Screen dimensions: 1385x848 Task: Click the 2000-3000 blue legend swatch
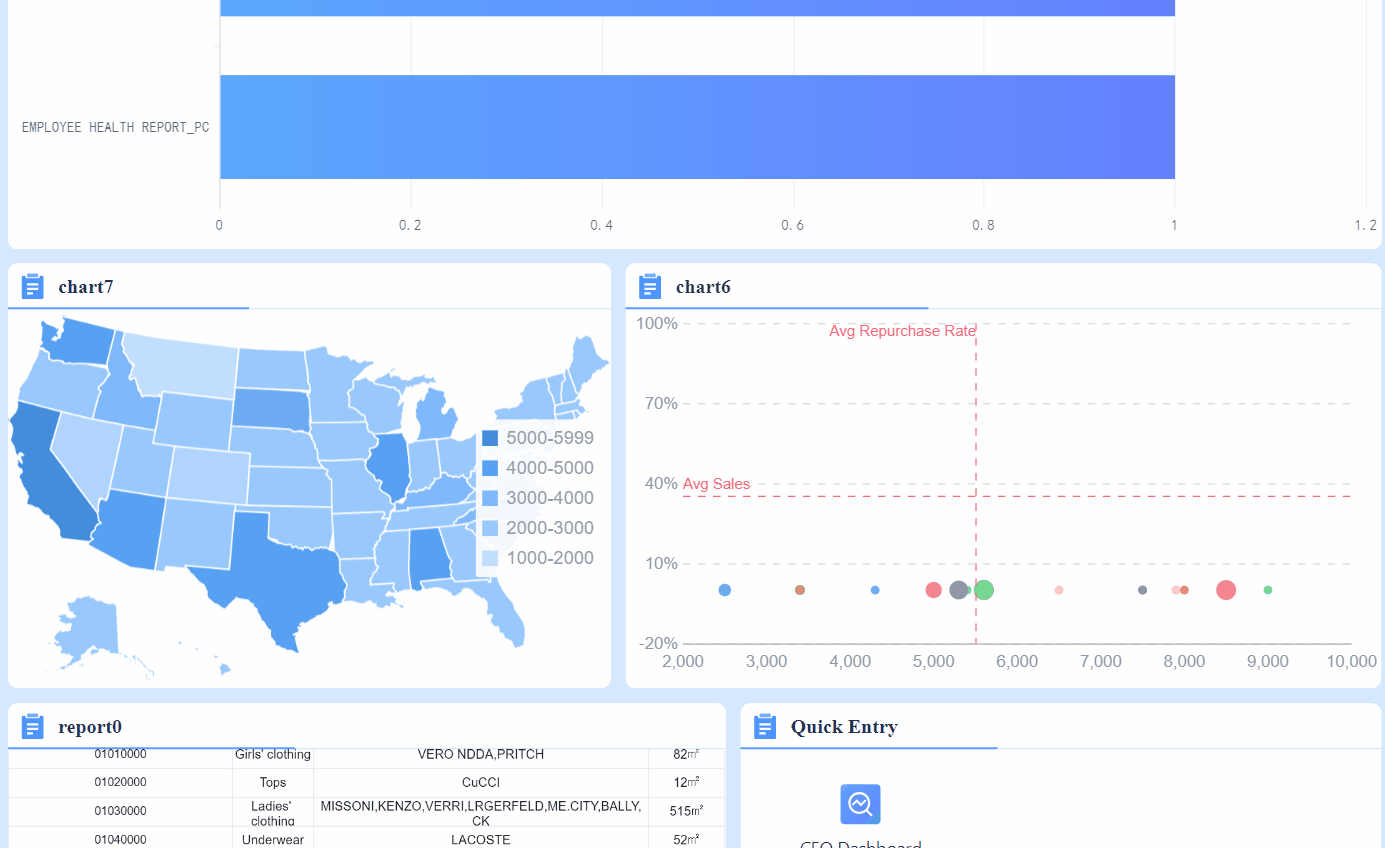(x=490, y=528)
